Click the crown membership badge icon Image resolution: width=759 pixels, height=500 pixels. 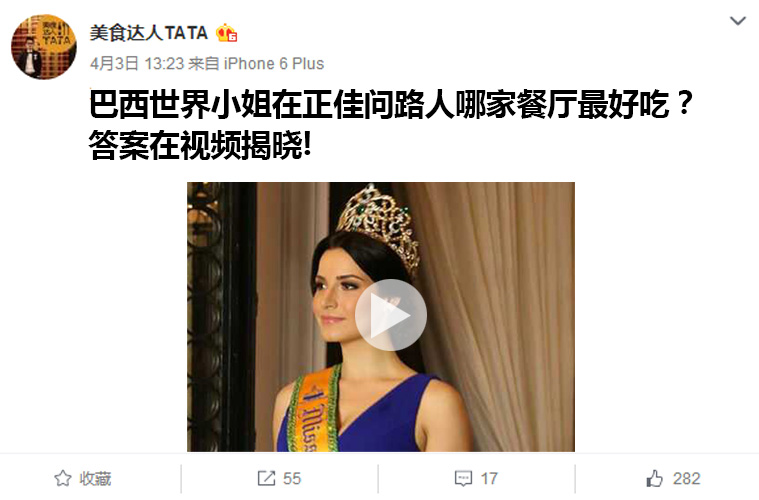pyautogui.click(x=227, y=33)
